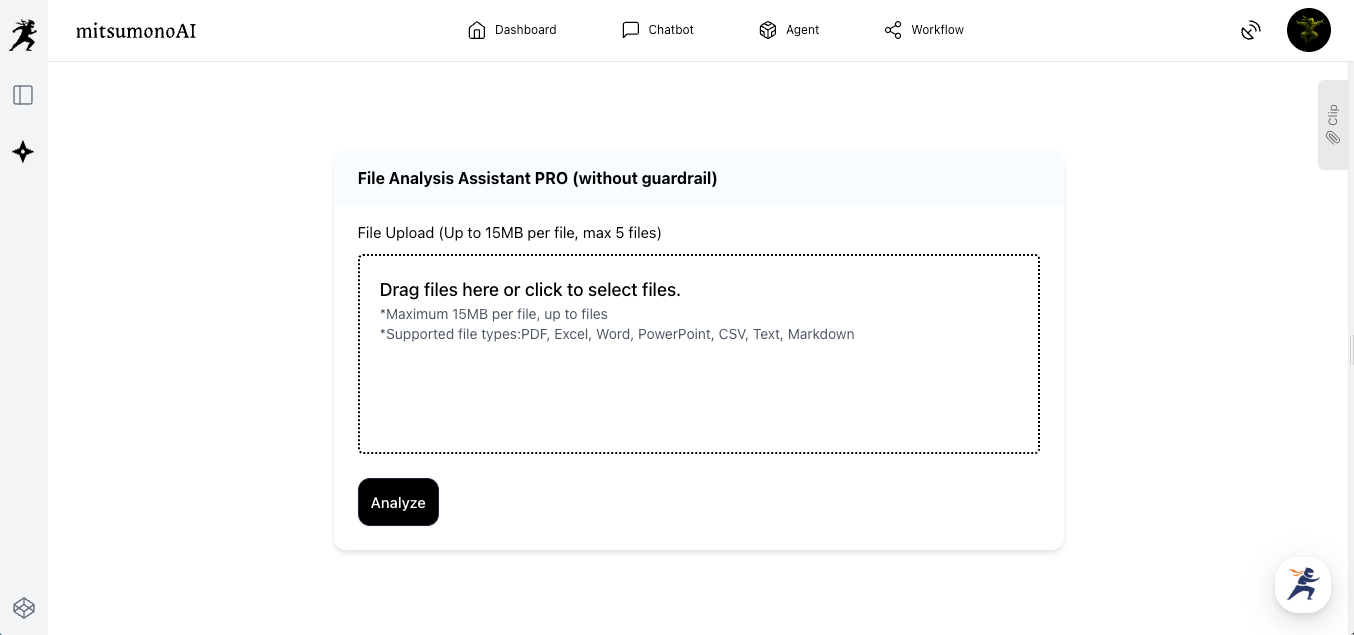
Task: Click the paperclip icon on Clip tab
Action: 1333,138
